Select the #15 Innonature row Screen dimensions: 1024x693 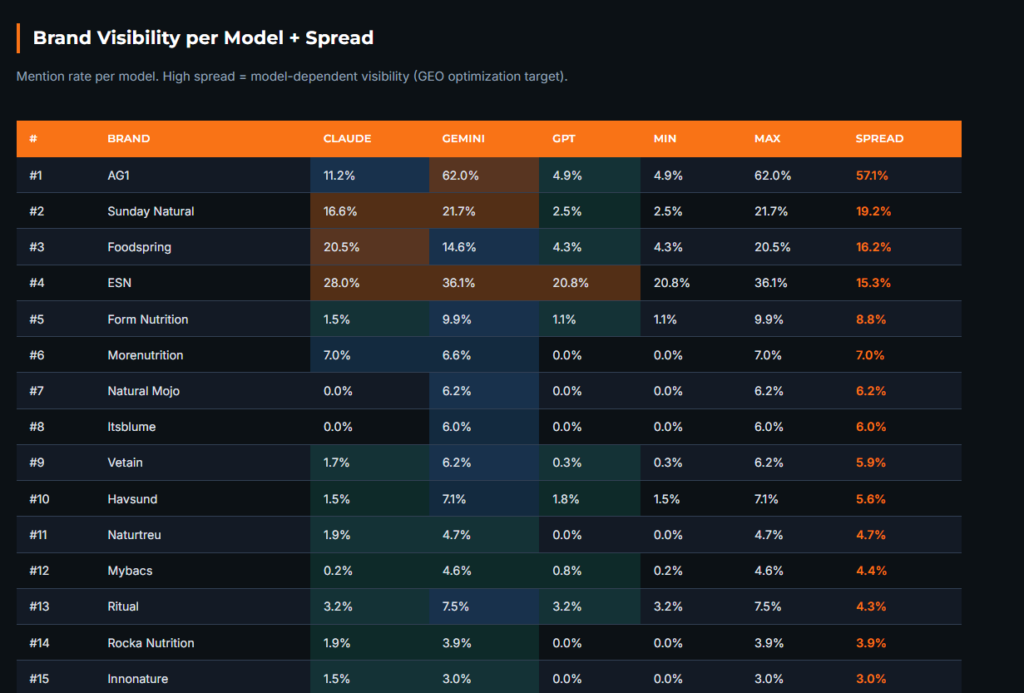(x=488, y=677)
